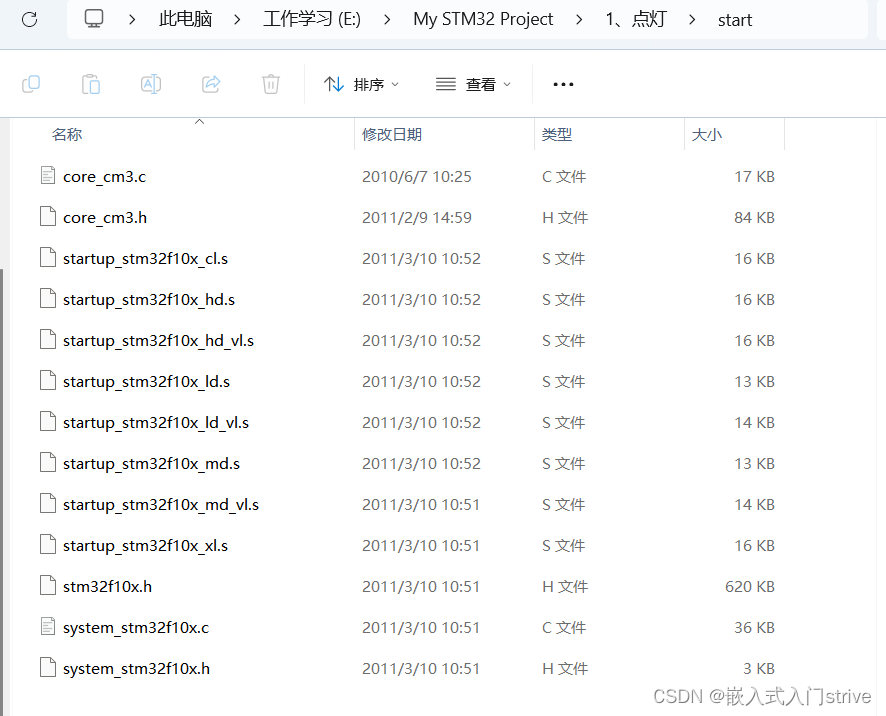Select the file system_stm32f10x.h
This screenshot has height=716, width=886.
137,669
